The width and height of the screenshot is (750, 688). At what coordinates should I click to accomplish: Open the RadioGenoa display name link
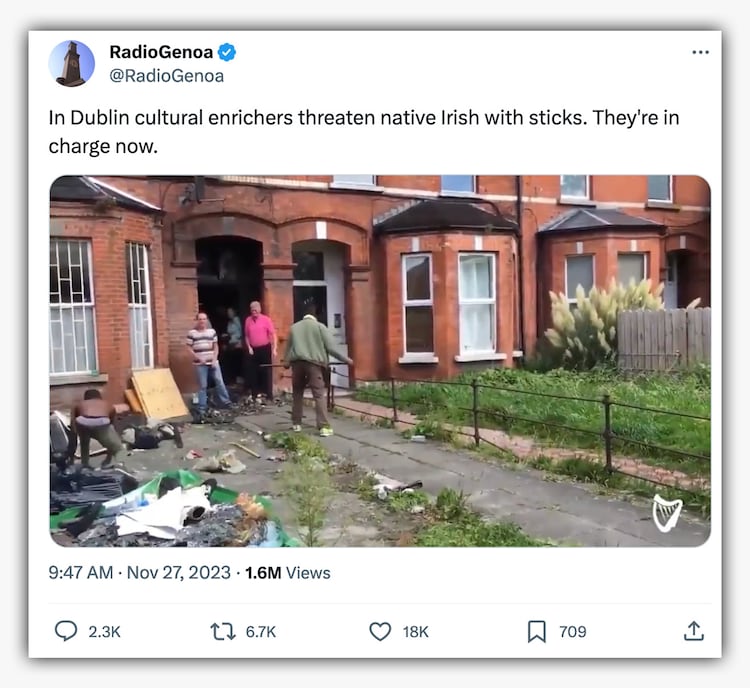point(161,52)
